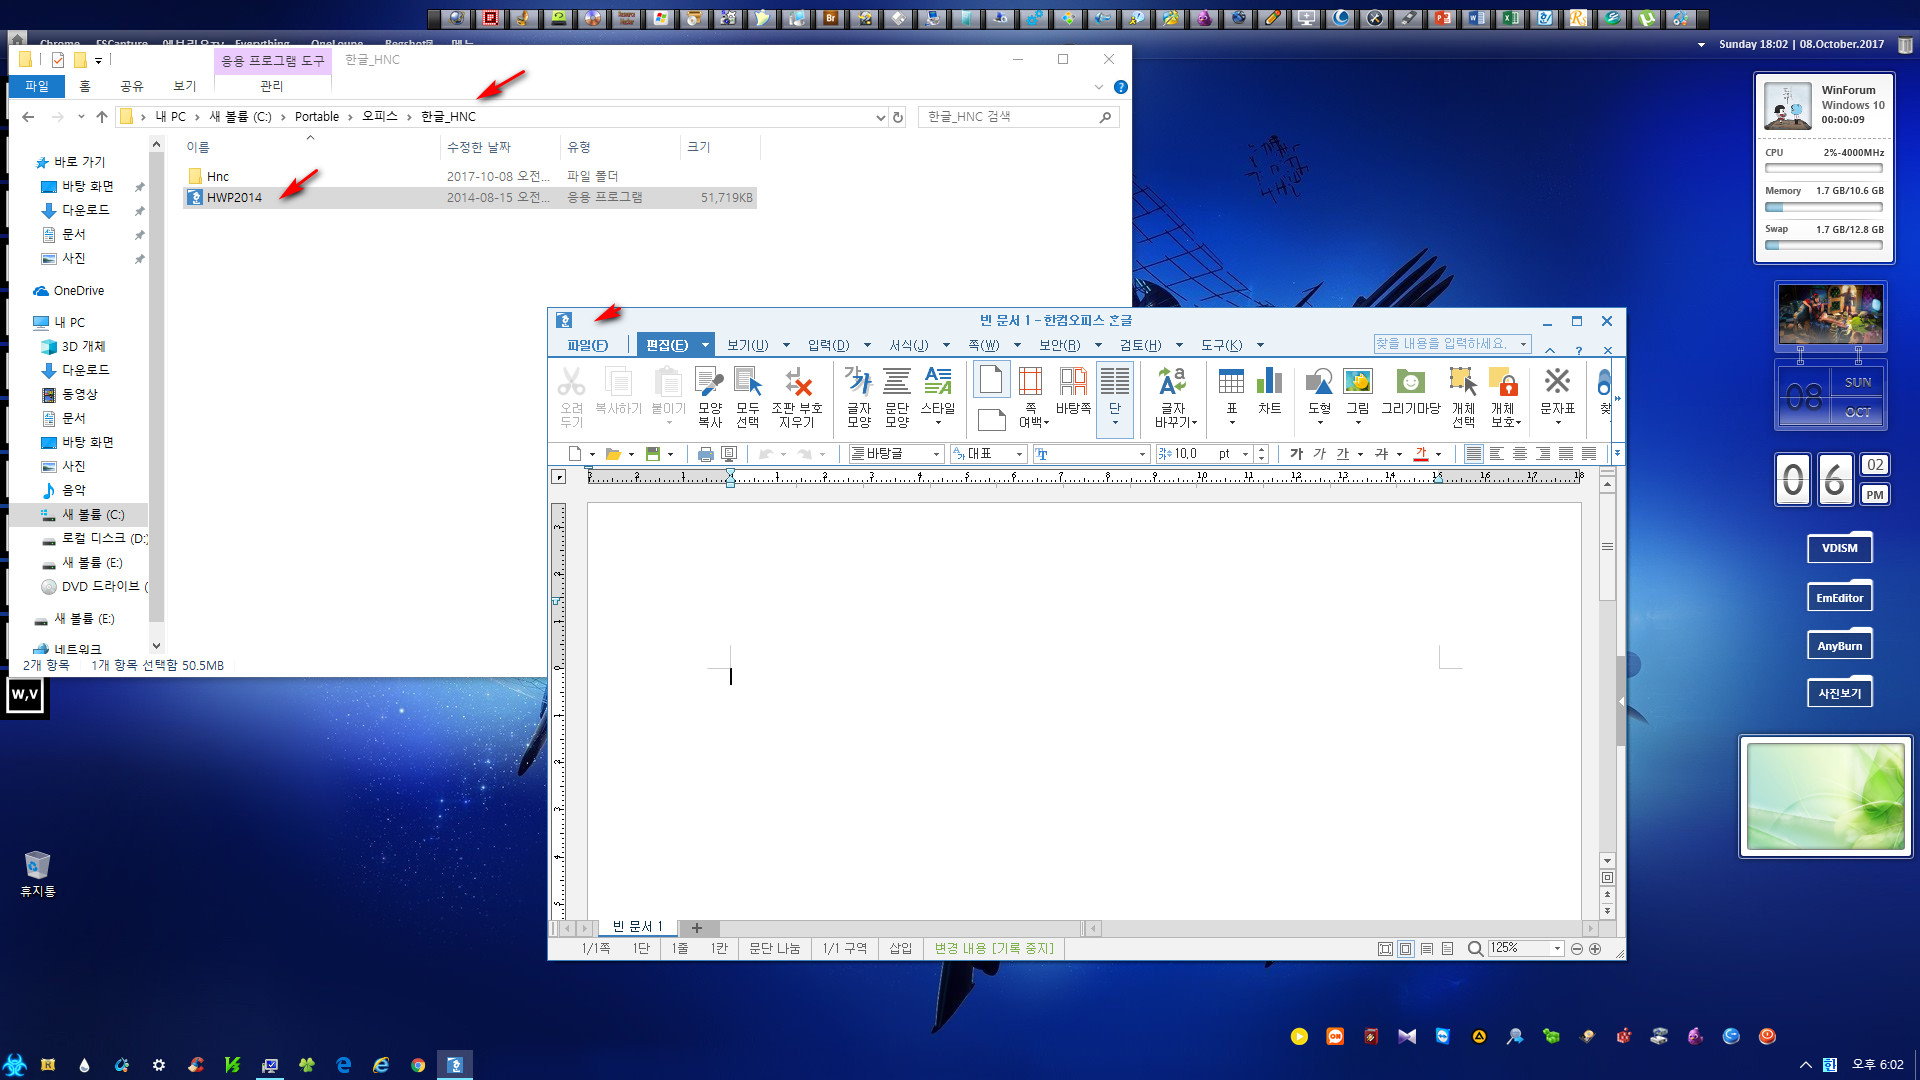Select landscape page orientation icon
The height and width of the screenshot is (1080, 1920).
click(991, 420)
